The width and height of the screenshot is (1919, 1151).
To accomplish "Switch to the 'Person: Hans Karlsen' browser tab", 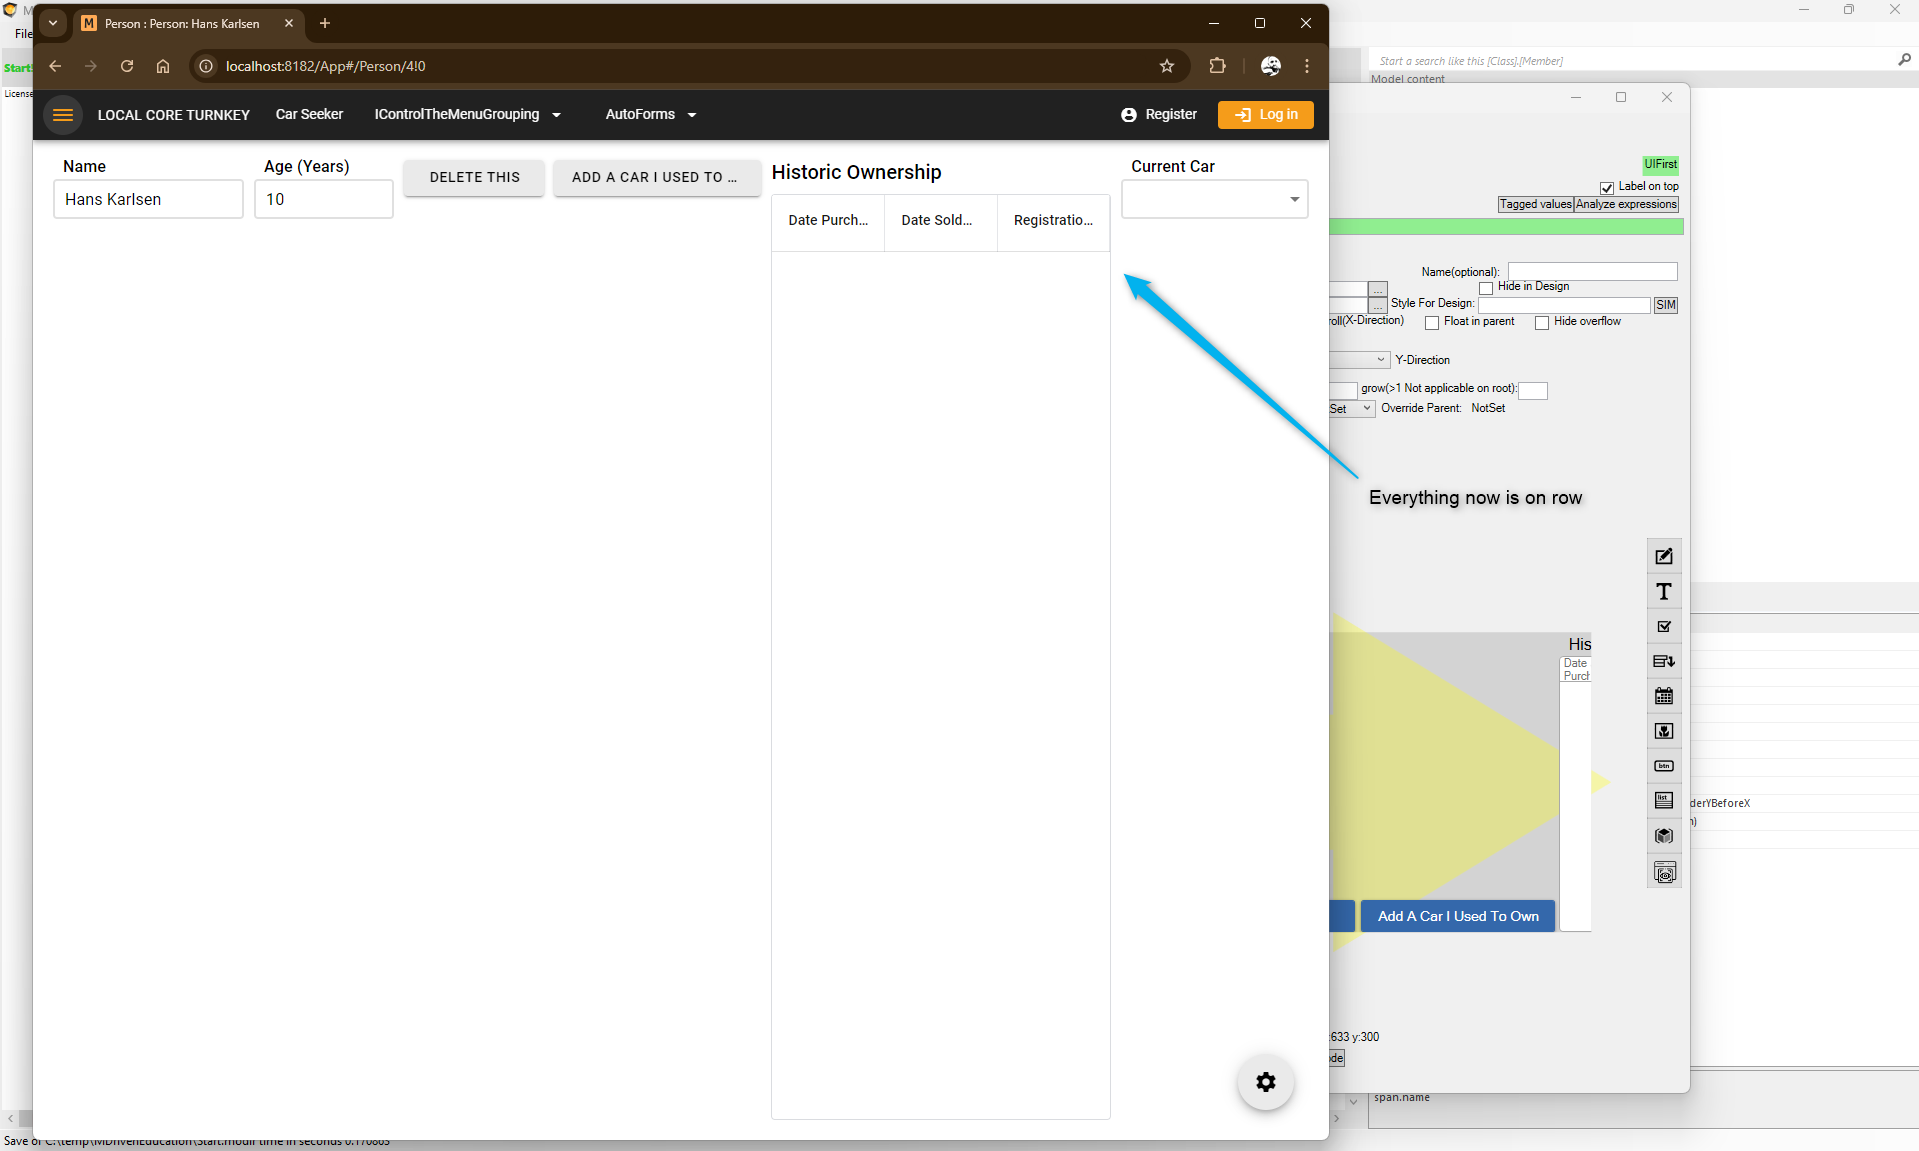I will (x=182, y=24).
